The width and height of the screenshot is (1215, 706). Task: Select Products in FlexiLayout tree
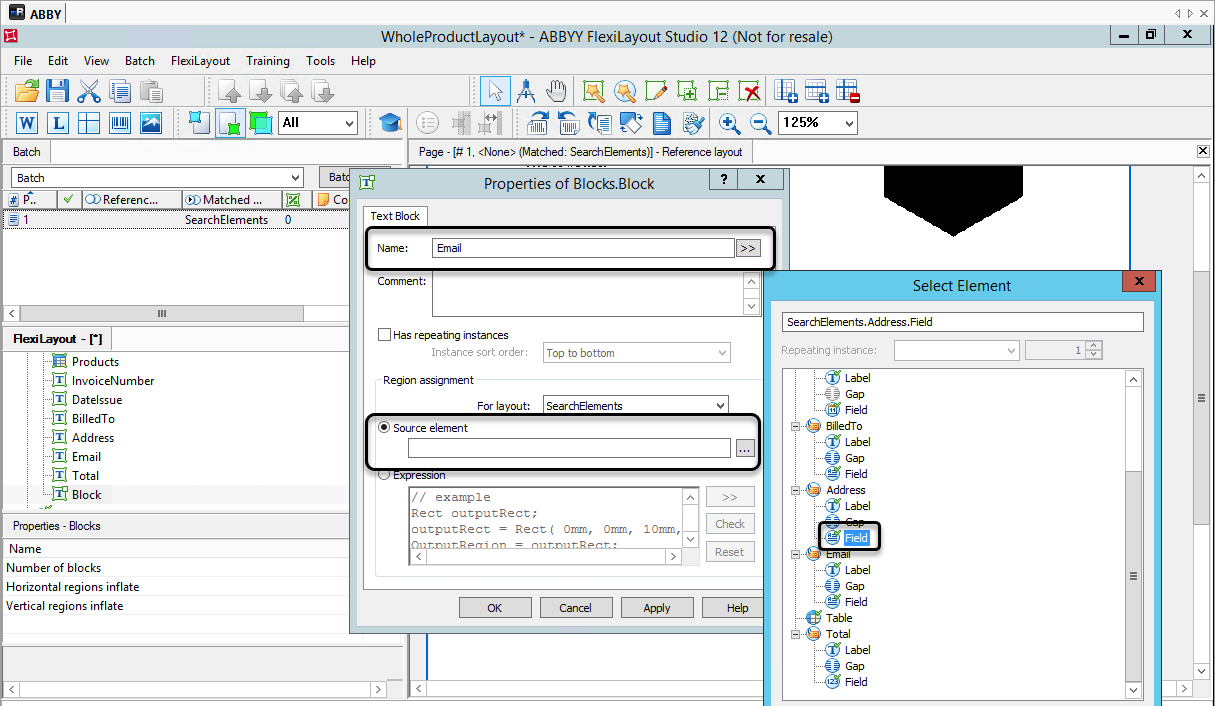[95, 362]
